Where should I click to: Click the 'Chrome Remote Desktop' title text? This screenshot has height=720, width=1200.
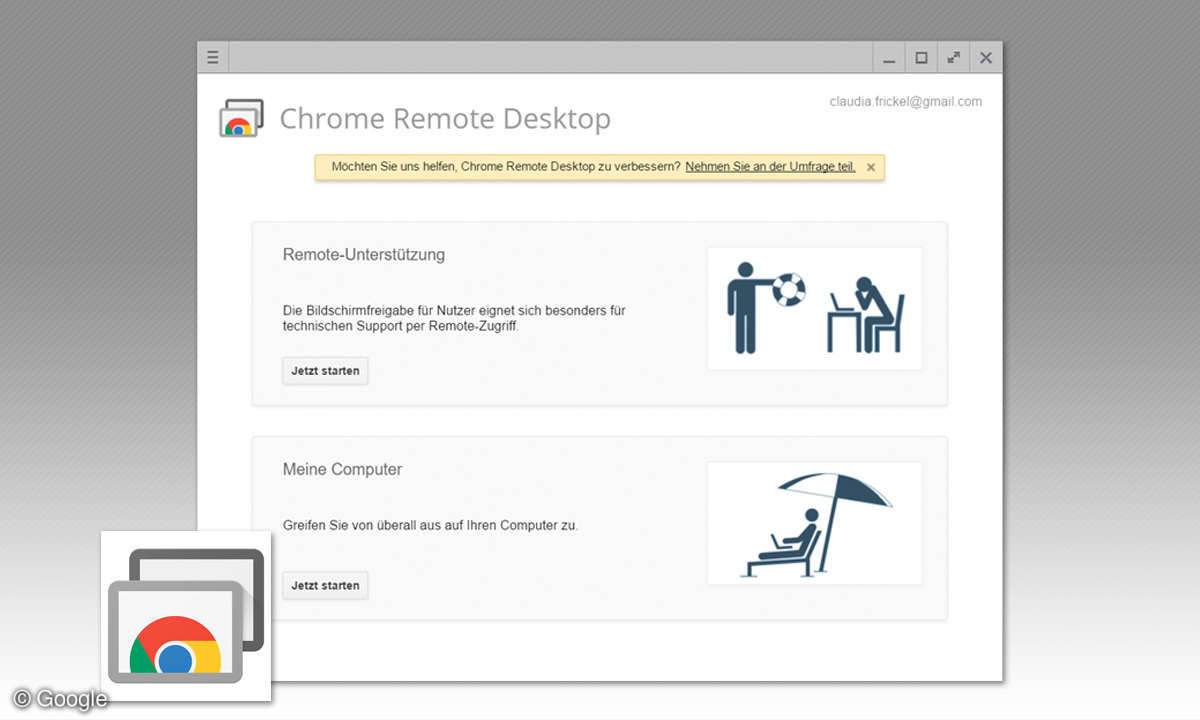(445, 118)
